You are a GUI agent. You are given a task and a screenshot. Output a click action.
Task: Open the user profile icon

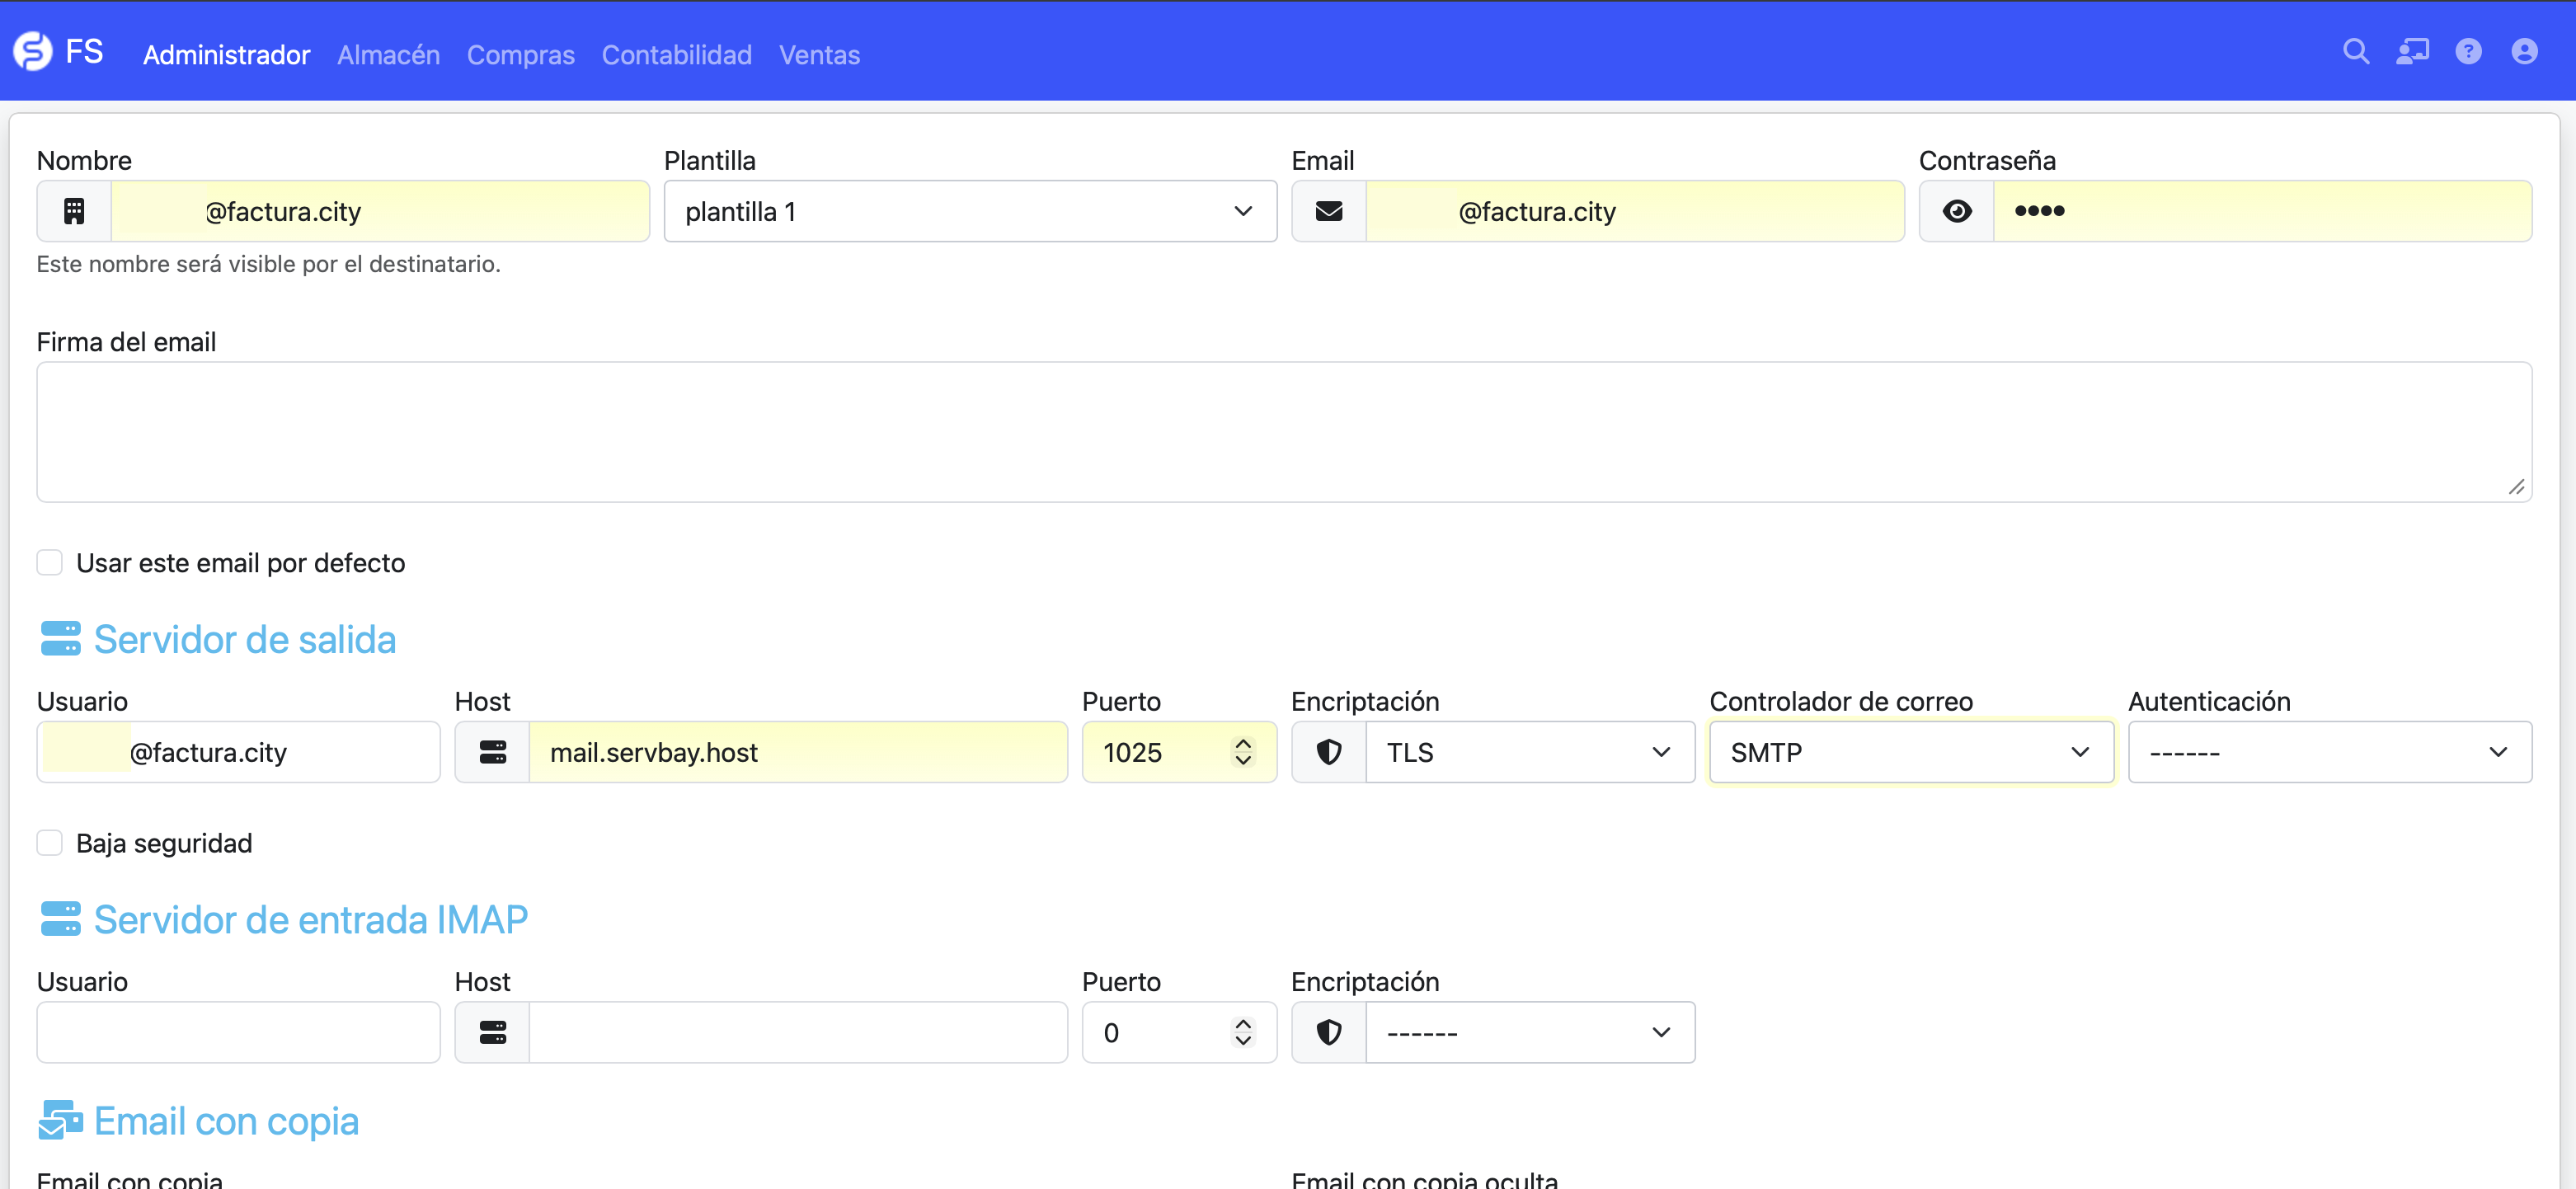pos(2524,52)
